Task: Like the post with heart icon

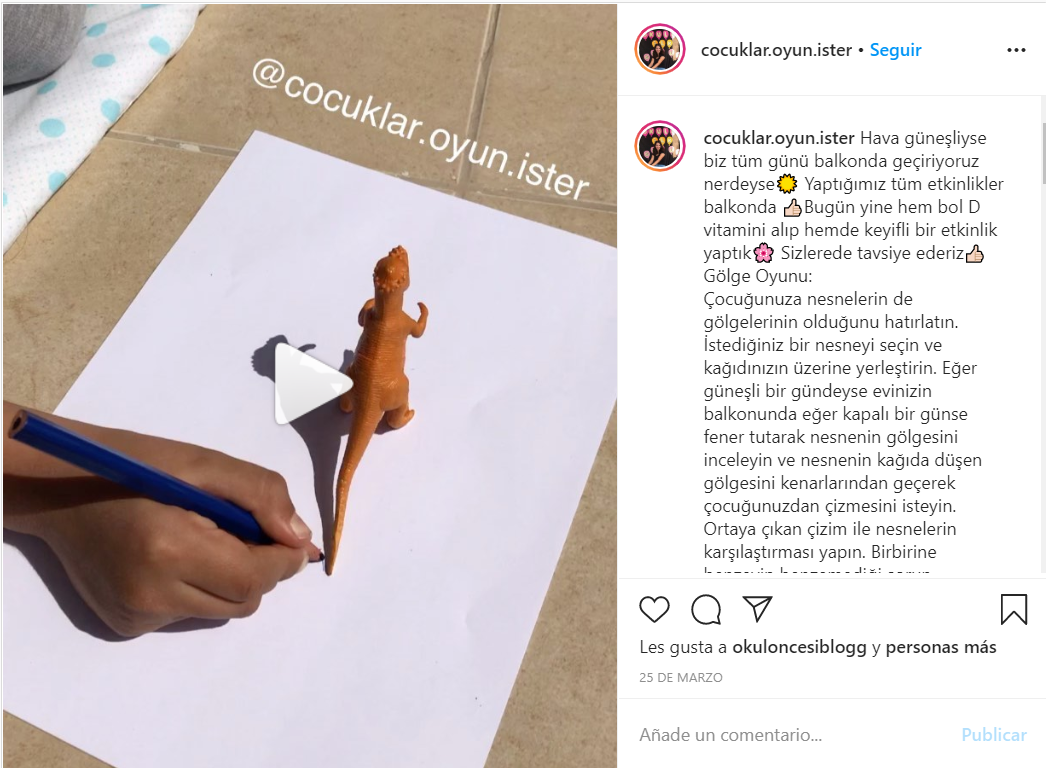Action: coord(654,609)
